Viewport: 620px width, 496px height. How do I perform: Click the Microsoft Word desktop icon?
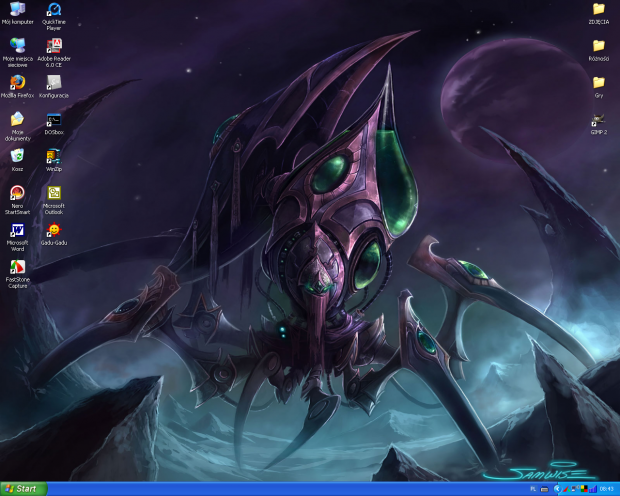17,237
